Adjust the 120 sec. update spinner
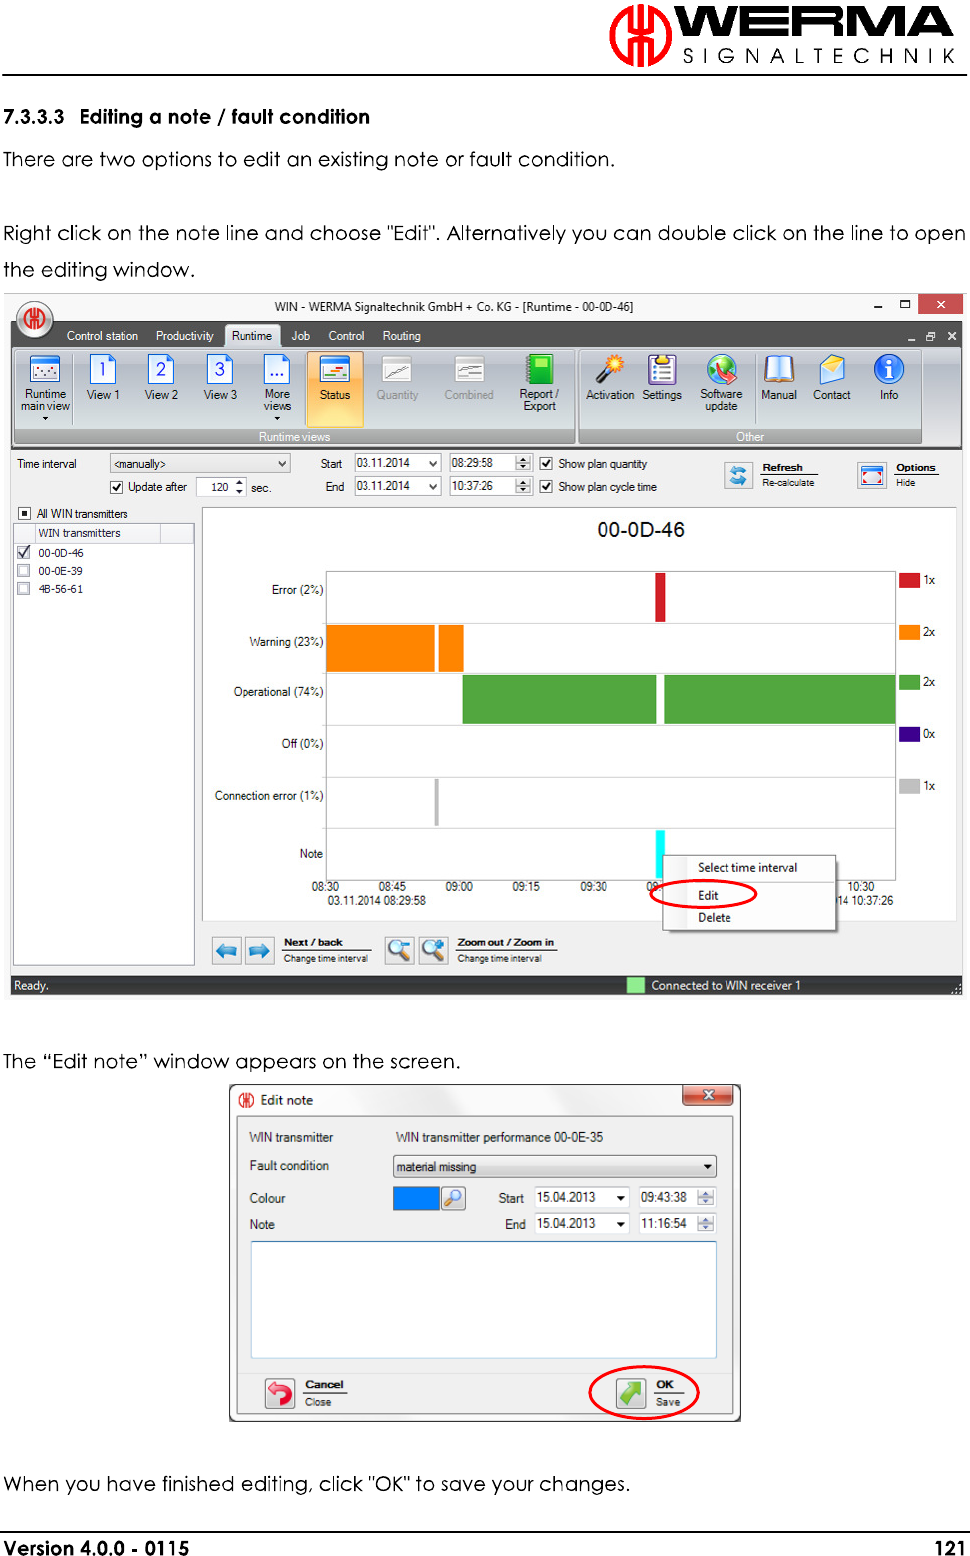Viewport: 970px width, 1556px height. pos(240,487)
